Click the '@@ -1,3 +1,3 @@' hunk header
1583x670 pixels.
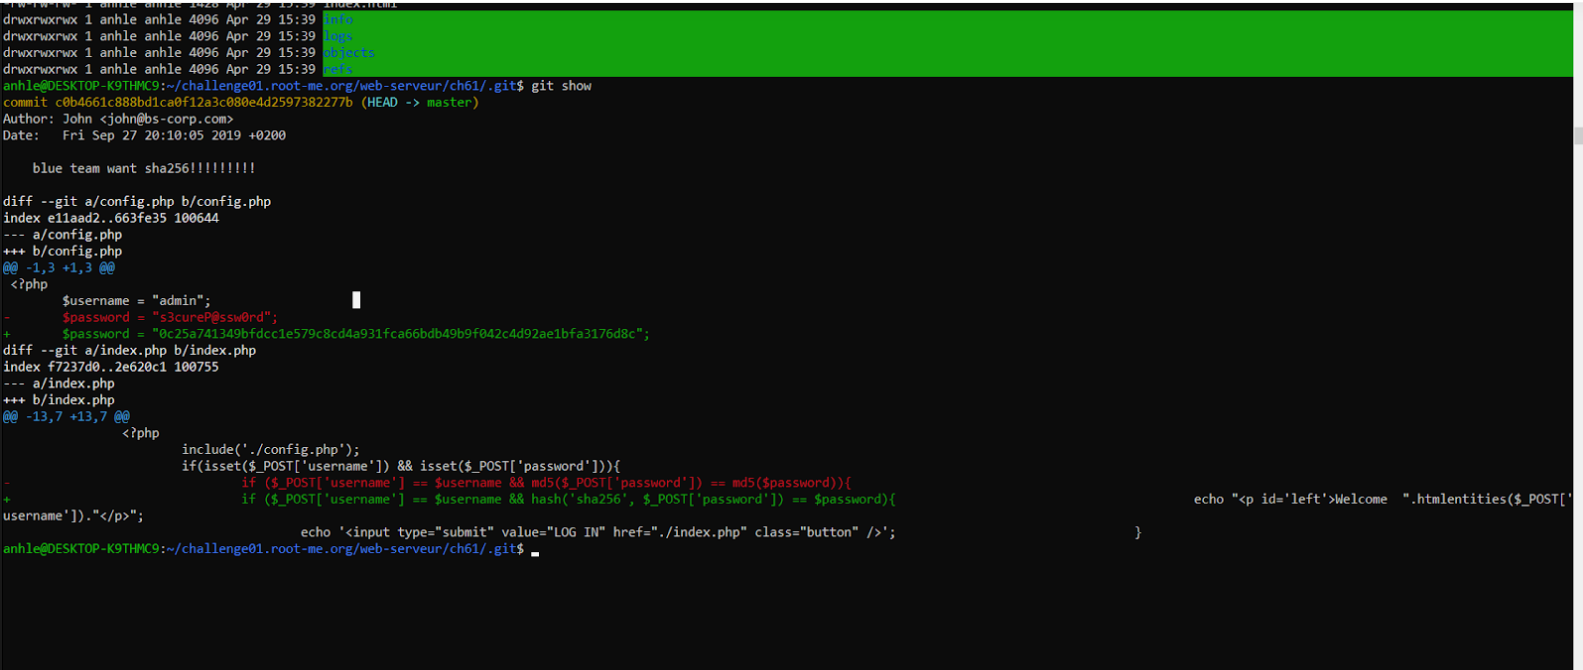(x=58, y=268)
